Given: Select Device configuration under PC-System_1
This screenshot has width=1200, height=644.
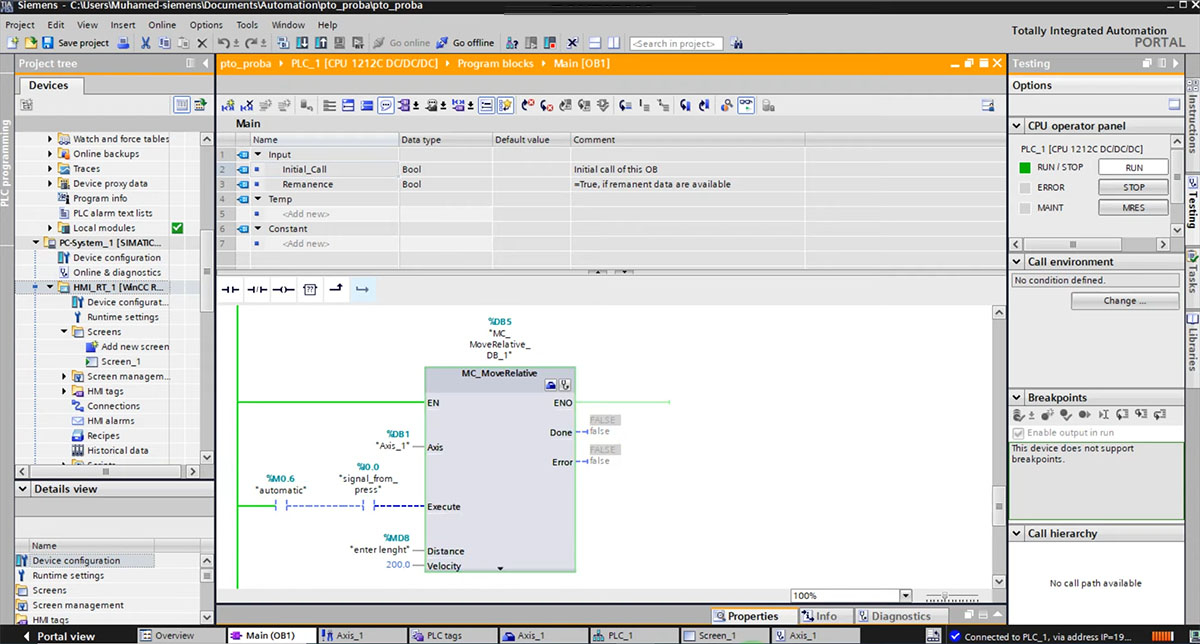Looking at the screenshot, I should click(x=116, y=258).
